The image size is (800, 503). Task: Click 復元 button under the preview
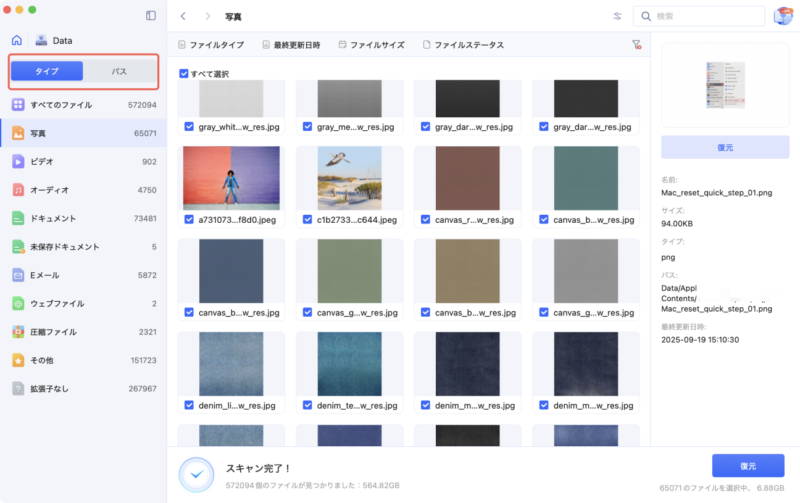click(725, 147)
